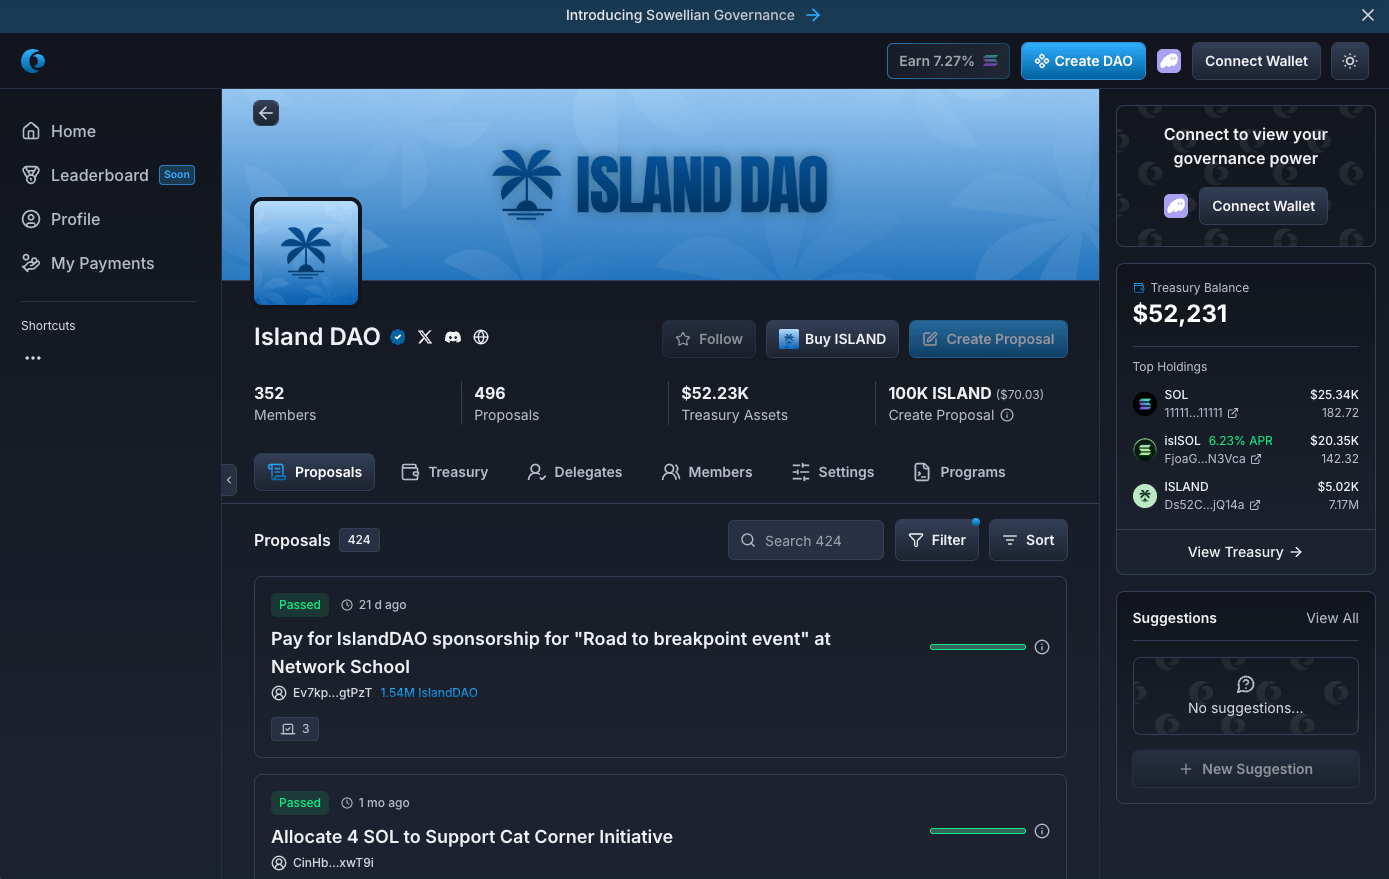This screenshot has height=879, width=1389.
Task: Open the Filter options for proposals
Action: (x=936, y=540)
